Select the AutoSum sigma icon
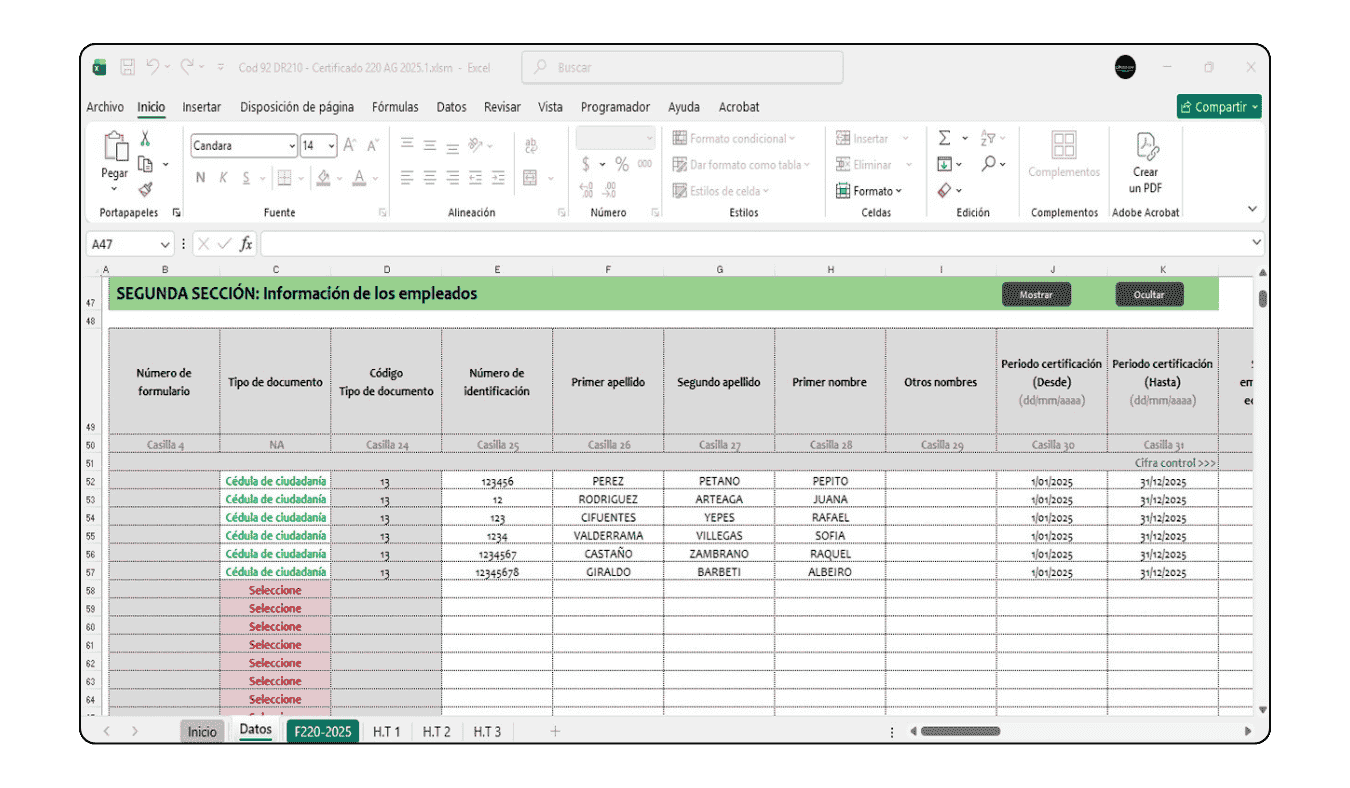Viewport: 1350px width, 788px height. pos(945,137)
